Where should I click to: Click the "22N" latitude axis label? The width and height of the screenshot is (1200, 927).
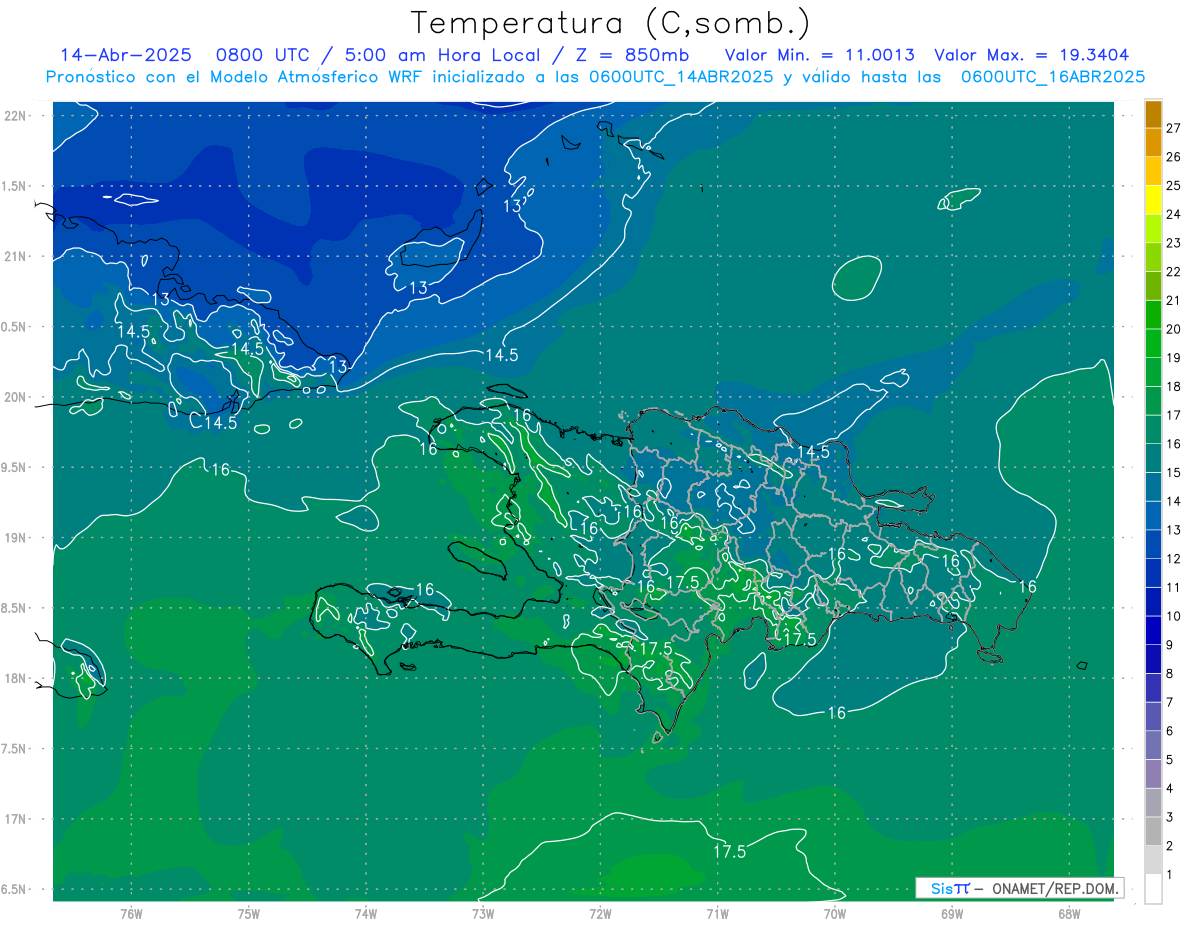(16, 116)
